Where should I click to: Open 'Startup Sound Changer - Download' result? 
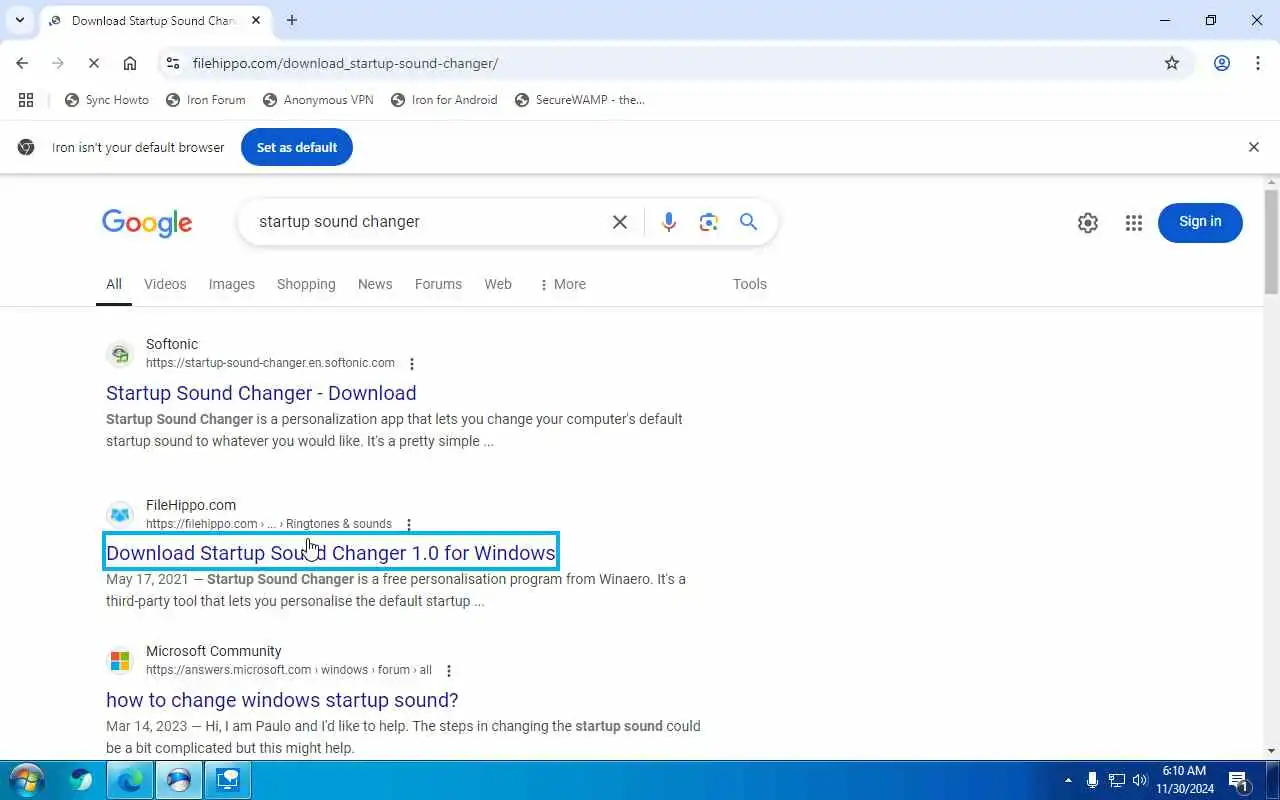coord(261,393)
